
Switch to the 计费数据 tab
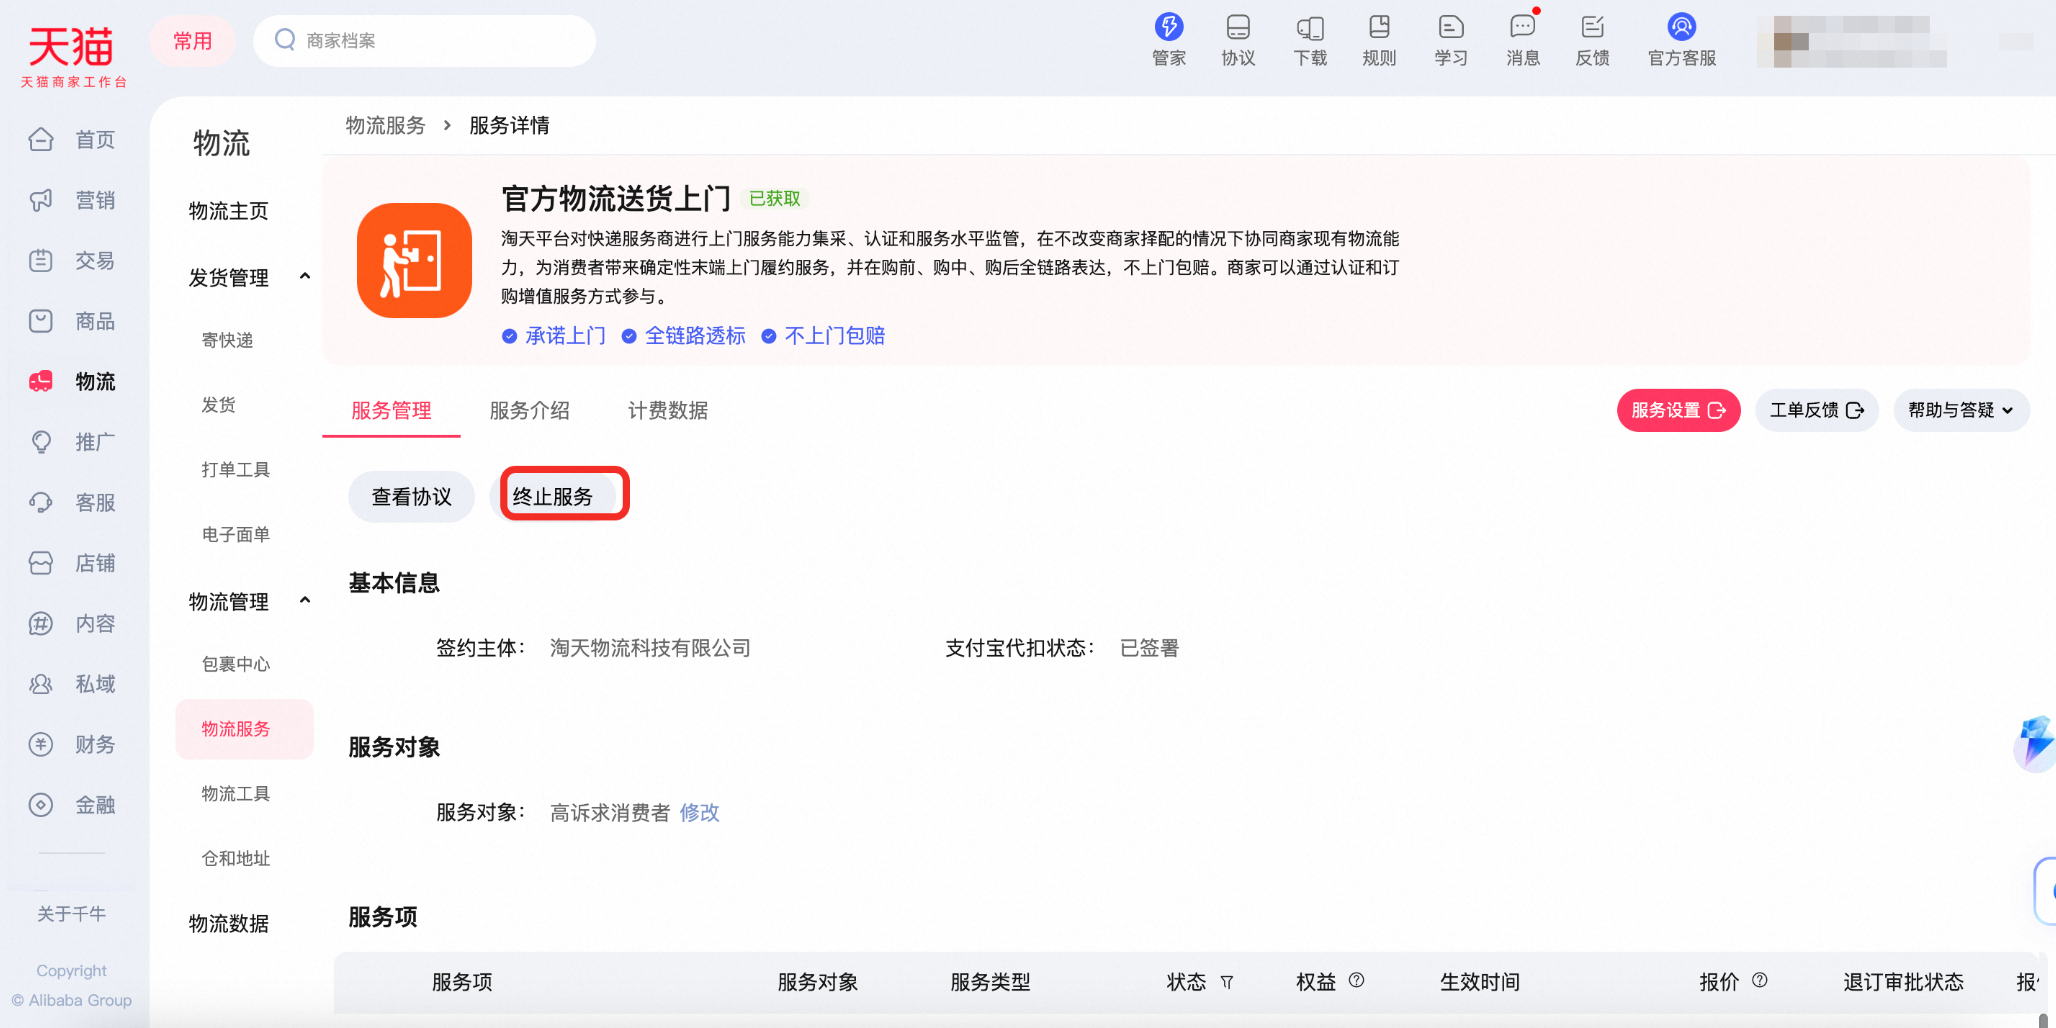tap(668, 411)
